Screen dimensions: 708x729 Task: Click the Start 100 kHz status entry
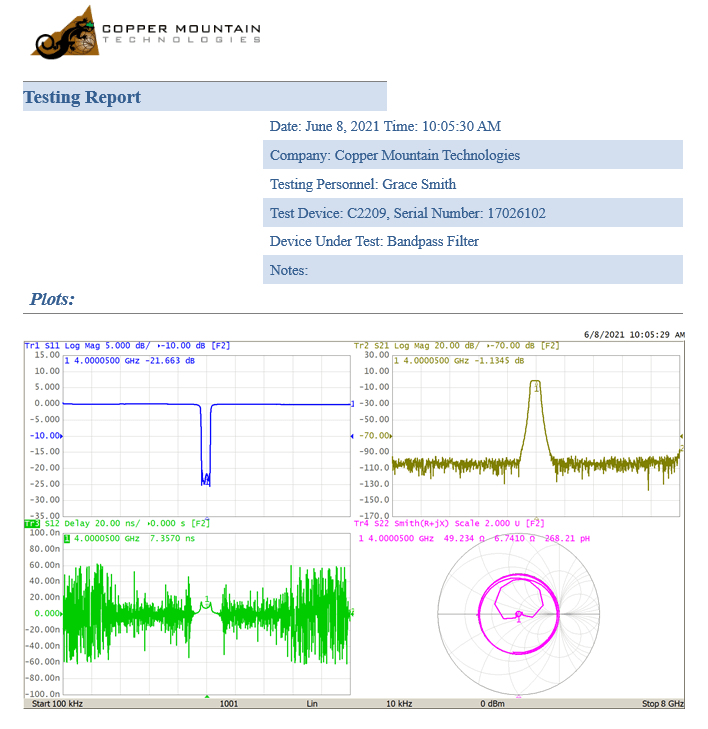coord(57,703)
